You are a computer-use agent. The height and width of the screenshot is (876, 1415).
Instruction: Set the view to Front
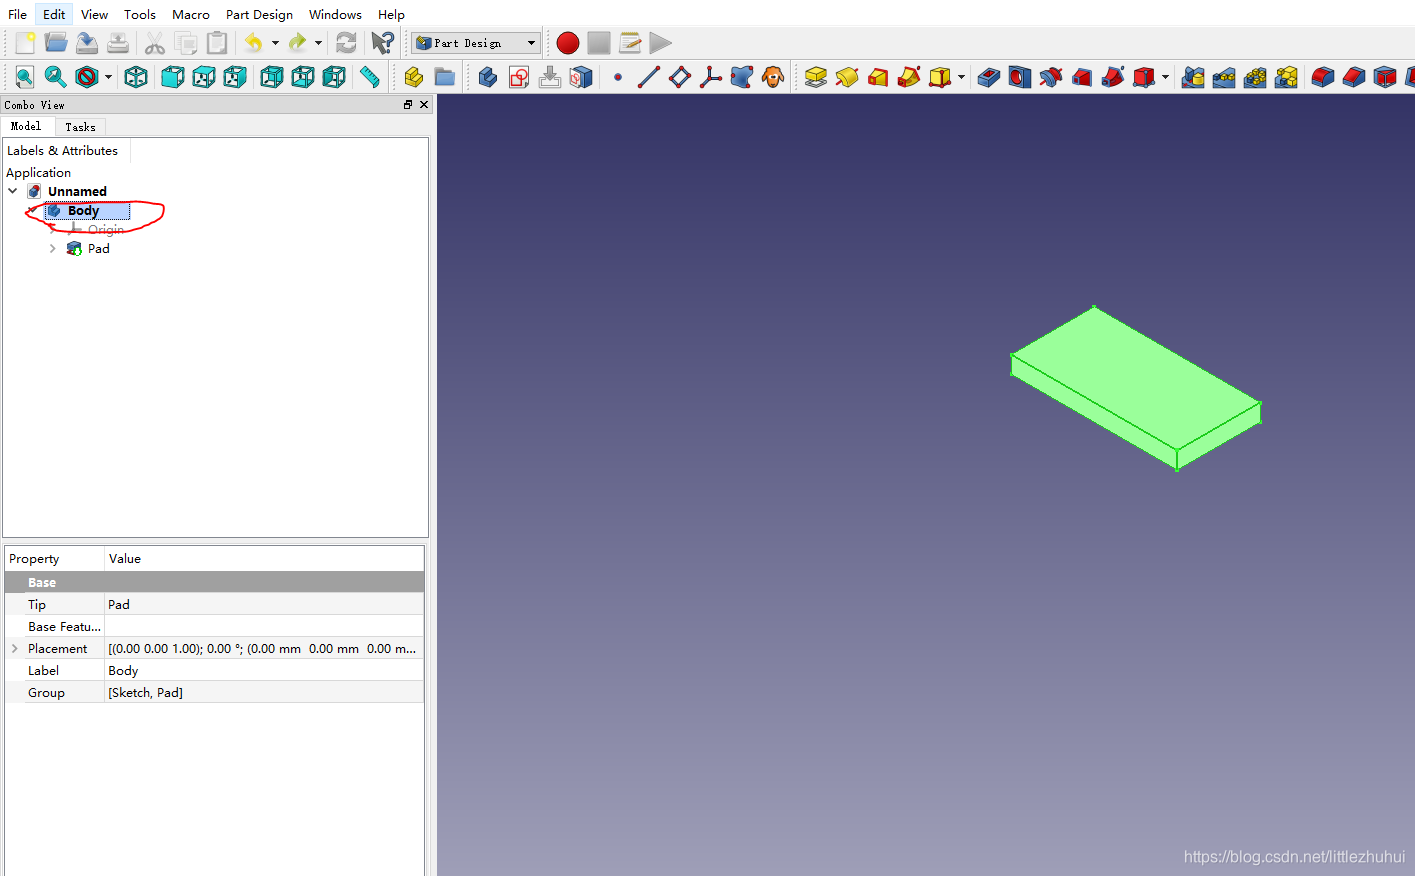coord(172,77)
